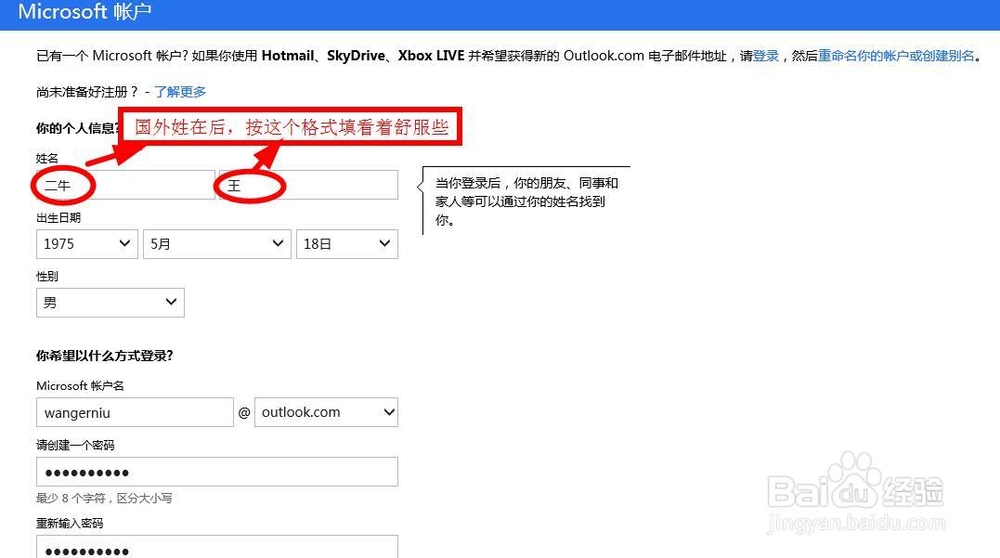Click the 姓名 label

[47, 158]
